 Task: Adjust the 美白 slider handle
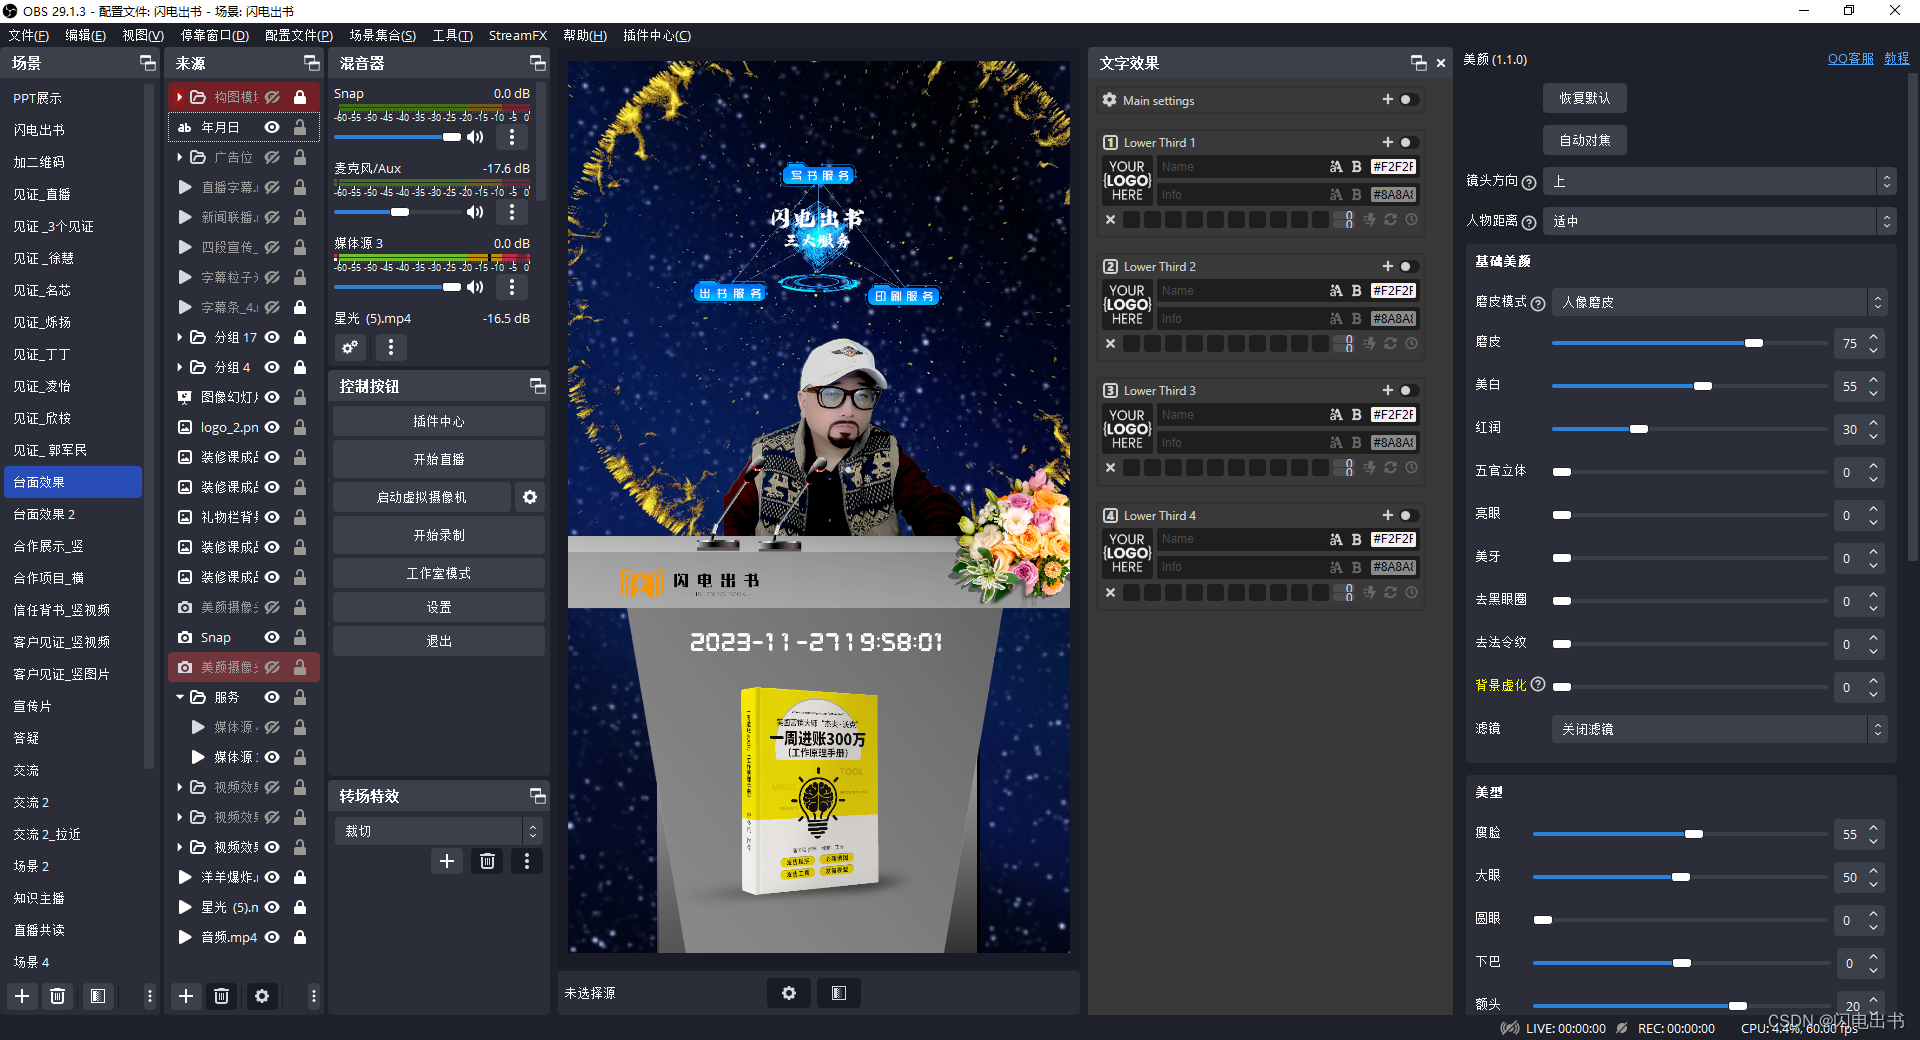coord(1703,386)
